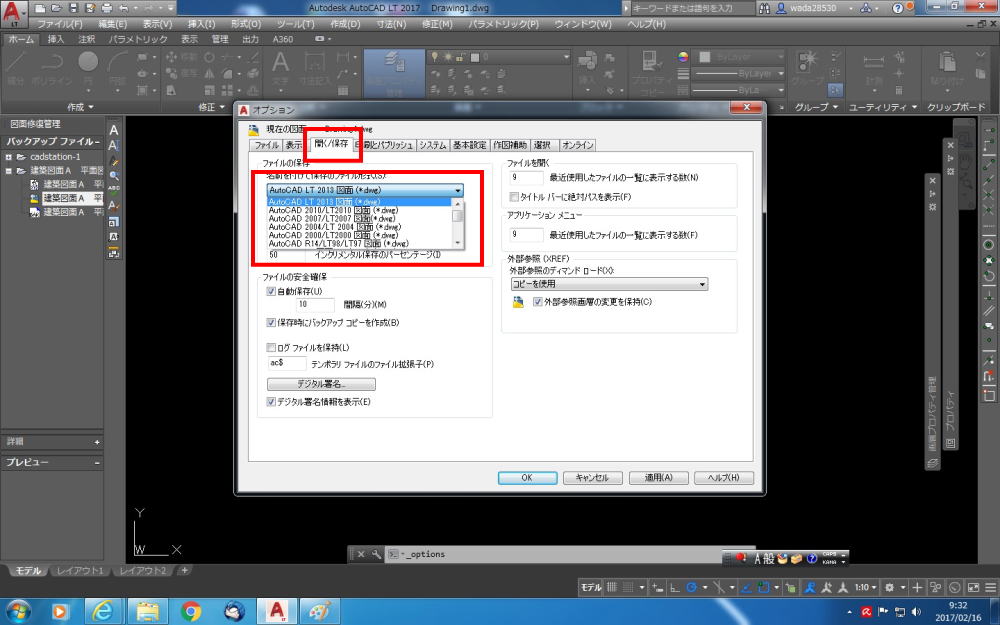
Task: Toggle 外部参照画層の変更を保持(C) checkbox
Action: tap(538, 302)
